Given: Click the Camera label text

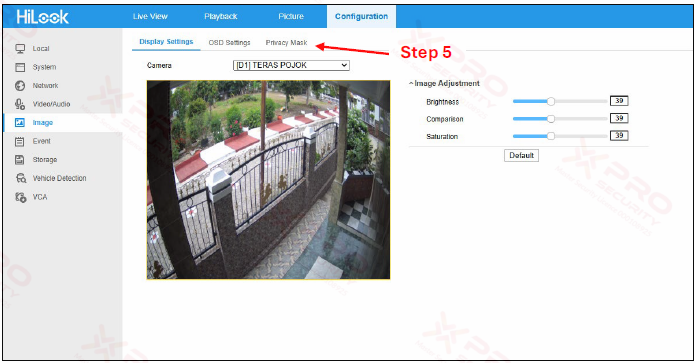Looking at the screenshot, I should pos(159,66).
